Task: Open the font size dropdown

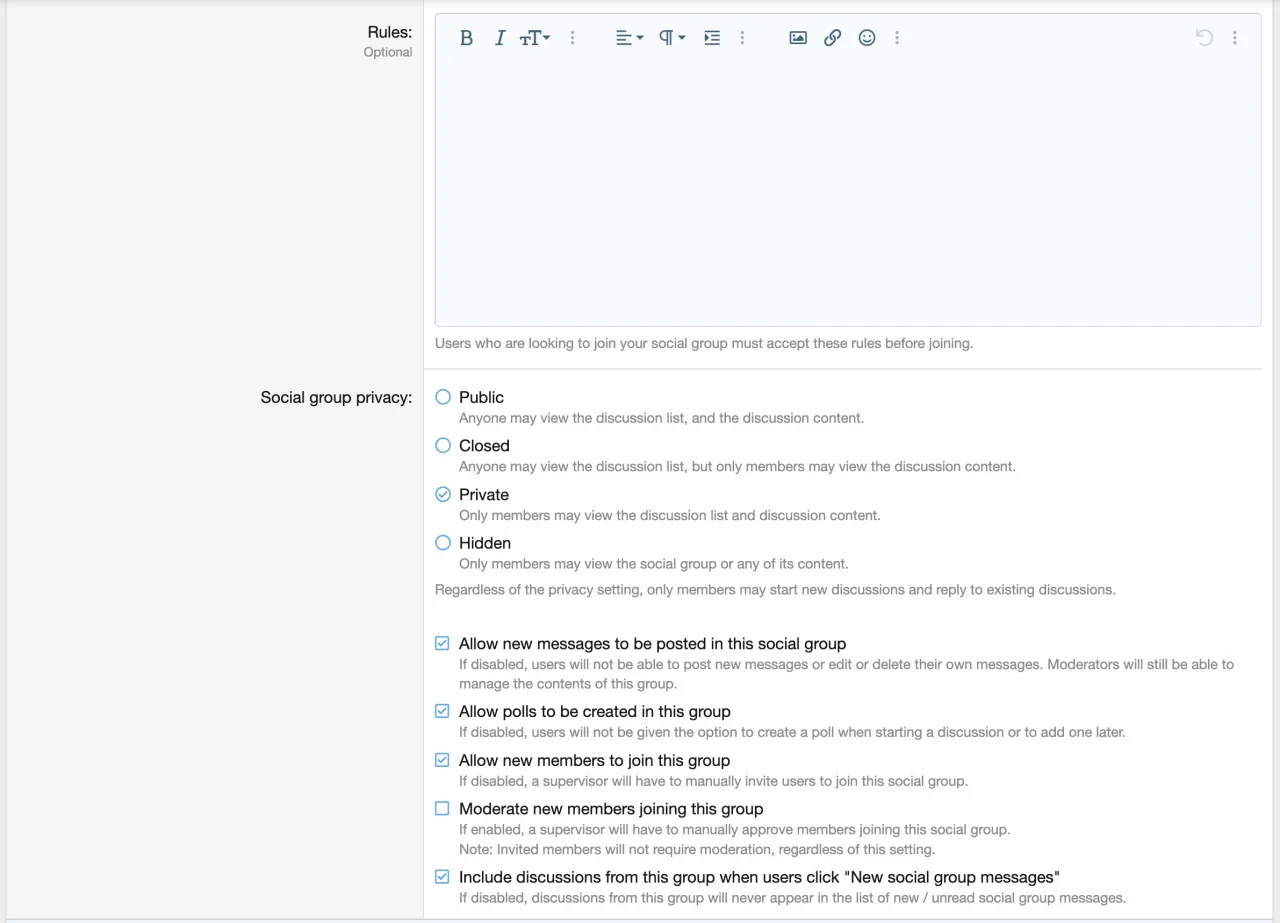Action: pyautogui.click(x=535, y=38)
